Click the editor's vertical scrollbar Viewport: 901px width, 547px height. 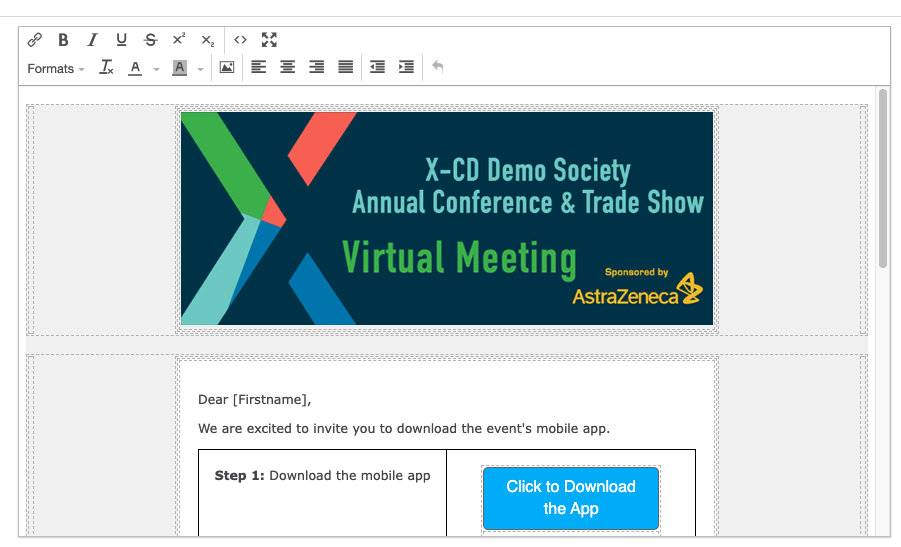click(x=883, y=180)
